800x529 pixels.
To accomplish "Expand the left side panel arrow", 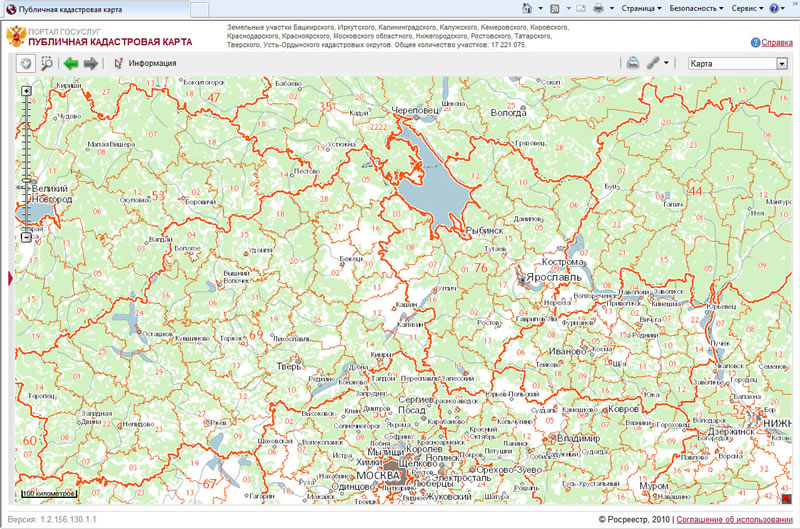I will click(x=10, y=279).
